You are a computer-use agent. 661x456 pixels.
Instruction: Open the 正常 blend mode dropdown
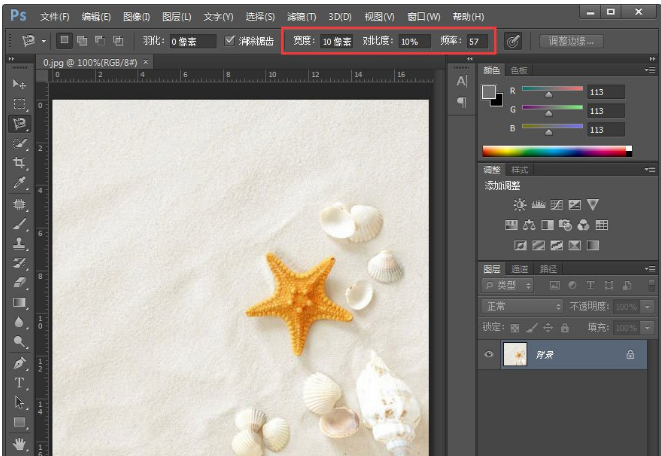click(522, 306)
